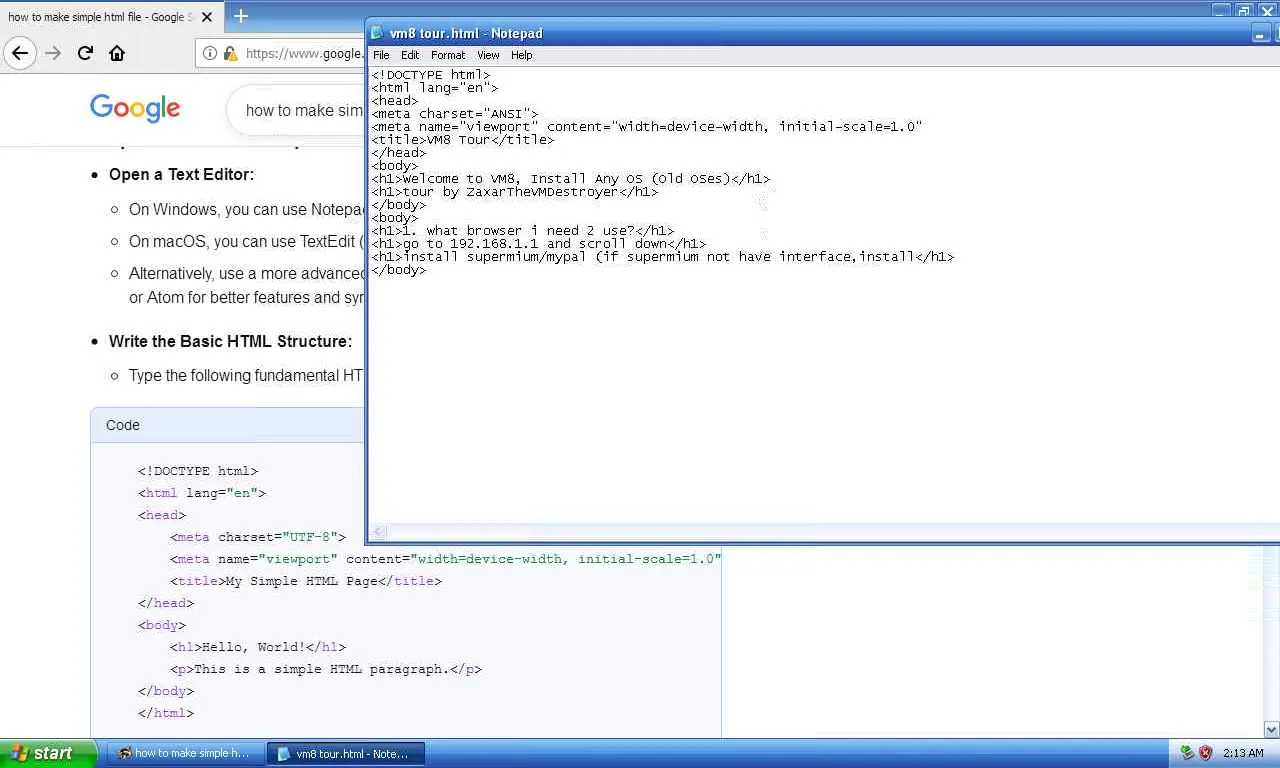The image size is (1280, 768).
Task: Click 'Type the following fundamental' bullet text
Action: (246, 375)
